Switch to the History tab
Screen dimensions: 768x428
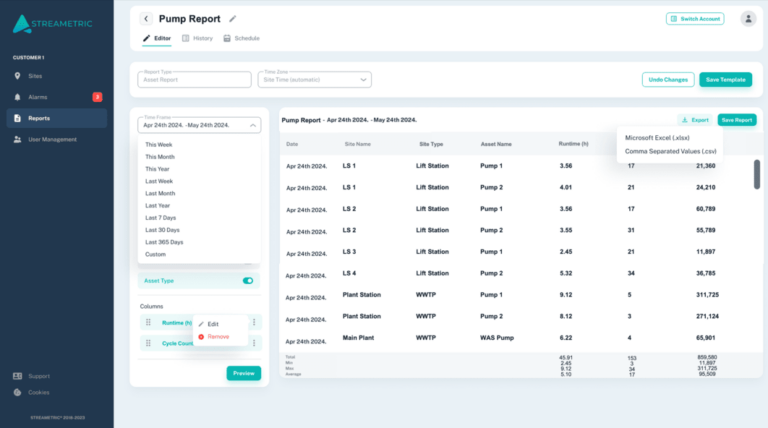pos(197,38)
